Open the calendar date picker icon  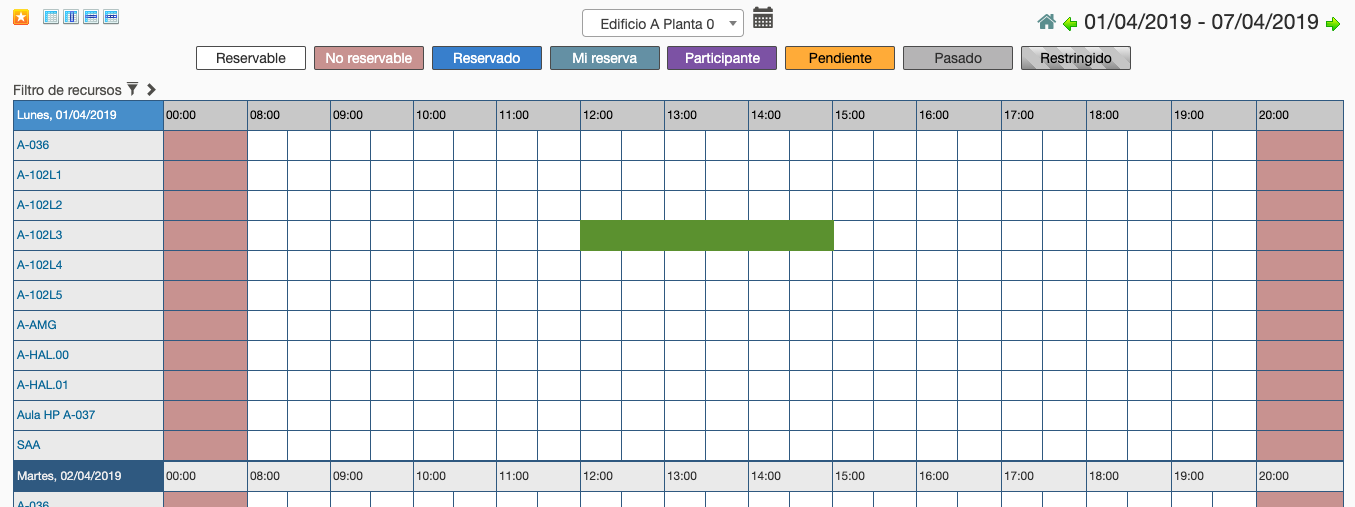pos(763,18)
